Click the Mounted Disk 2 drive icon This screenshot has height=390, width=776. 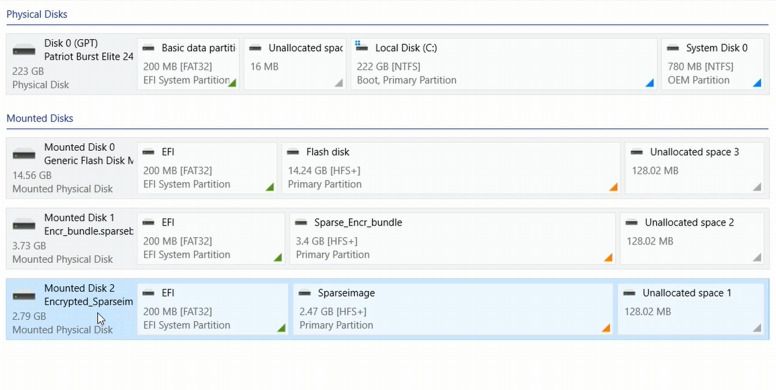(24, 295)
